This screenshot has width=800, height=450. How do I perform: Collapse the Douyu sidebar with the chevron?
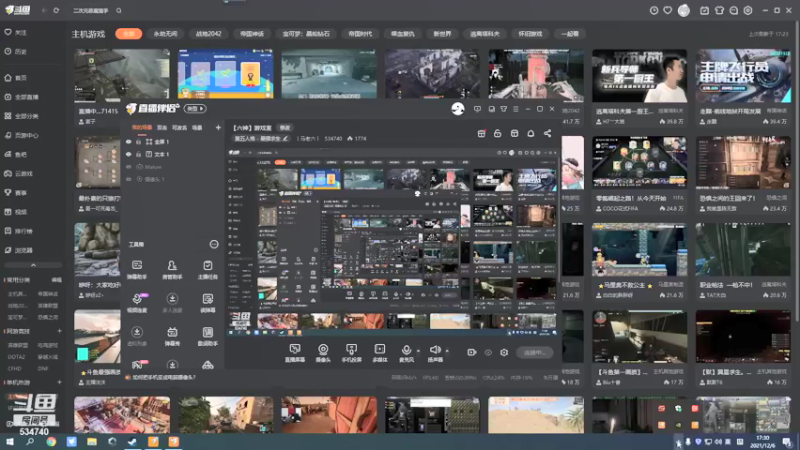pyautogui.click(x=33, y=265)
